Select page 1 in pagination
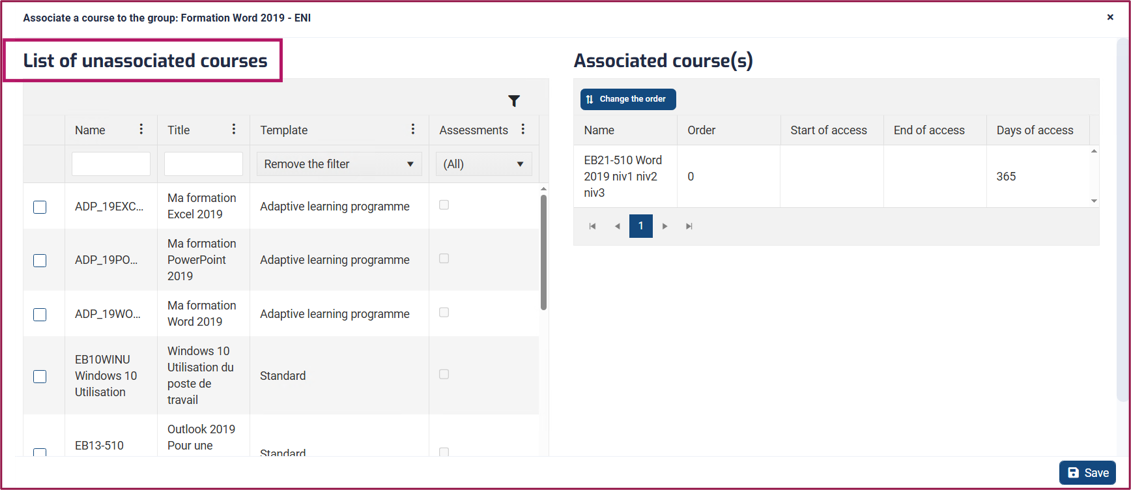 [x=641, y=226]
